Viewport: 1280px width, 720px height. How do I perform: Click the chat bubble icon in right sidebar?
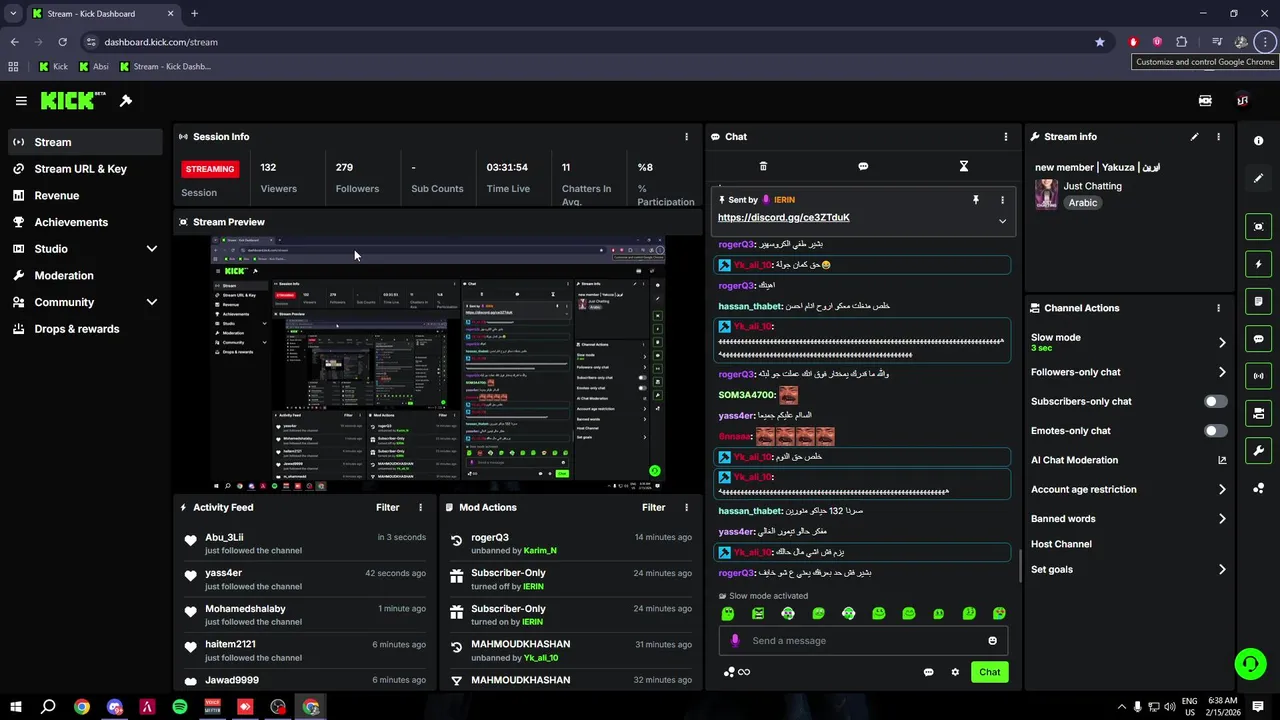coord(1258,339)
